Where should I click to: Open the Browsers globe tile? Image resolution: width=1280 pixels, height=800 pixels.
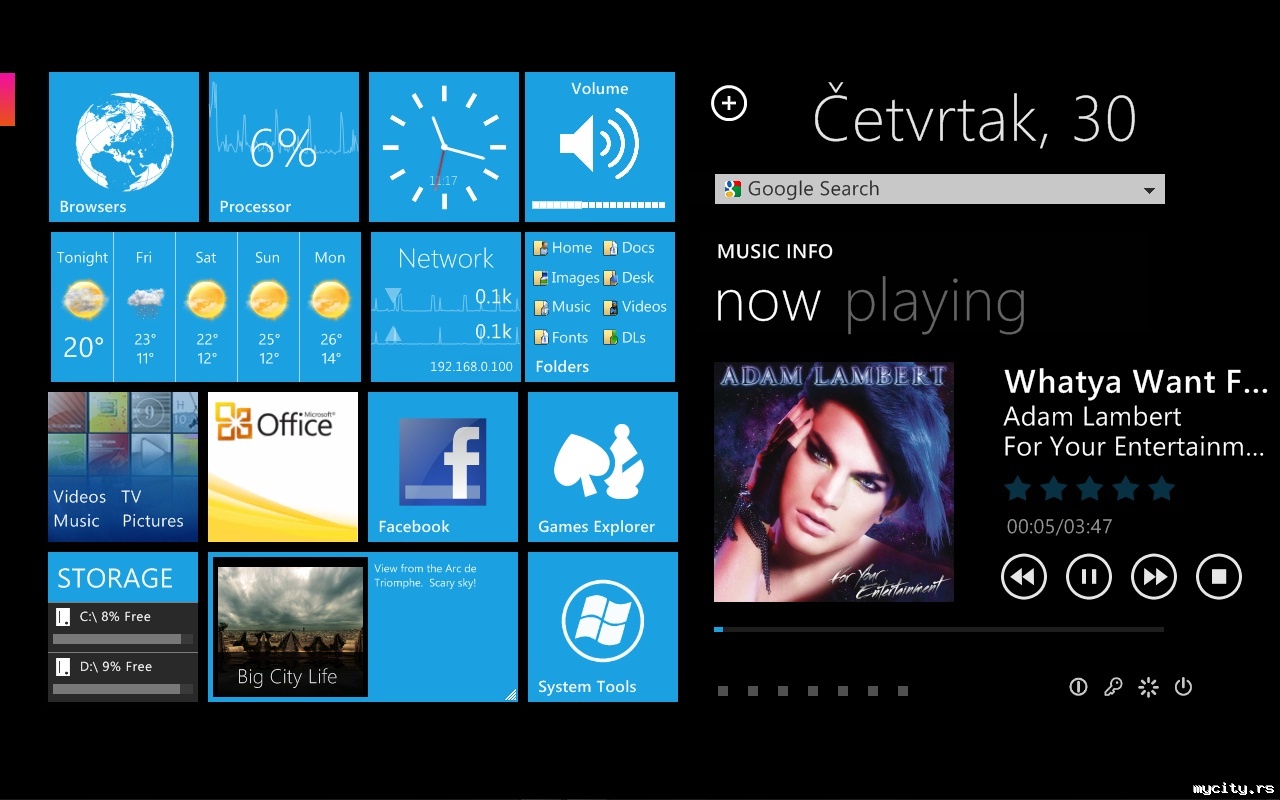coord(124,147)
